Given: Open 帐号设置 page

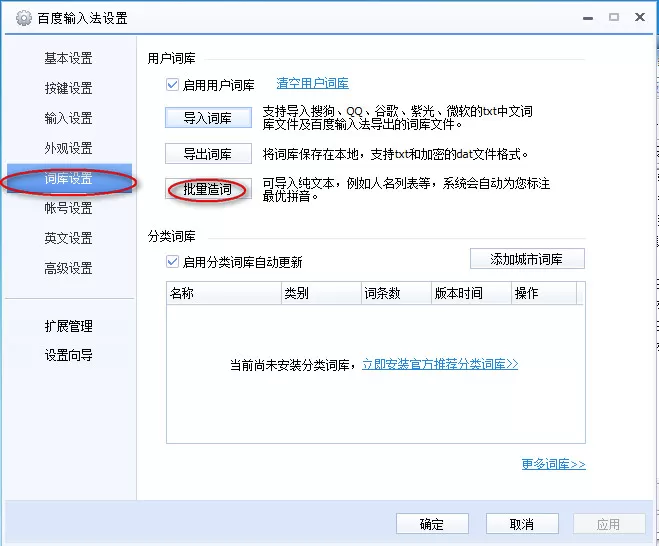Looking at the screenshot, I should click(x=69, y=208).
